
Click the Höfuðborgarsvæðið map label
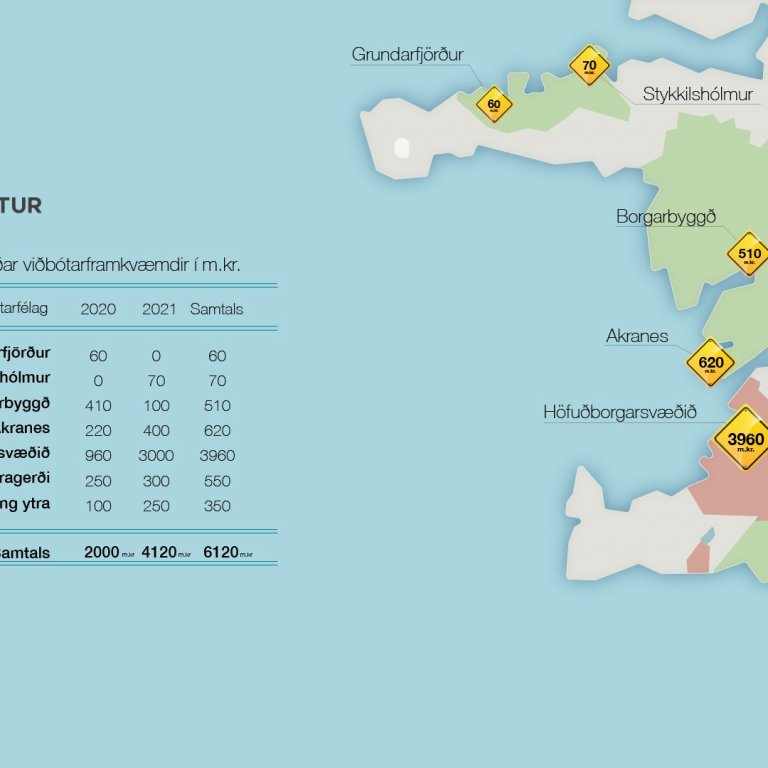pos(620,412)
